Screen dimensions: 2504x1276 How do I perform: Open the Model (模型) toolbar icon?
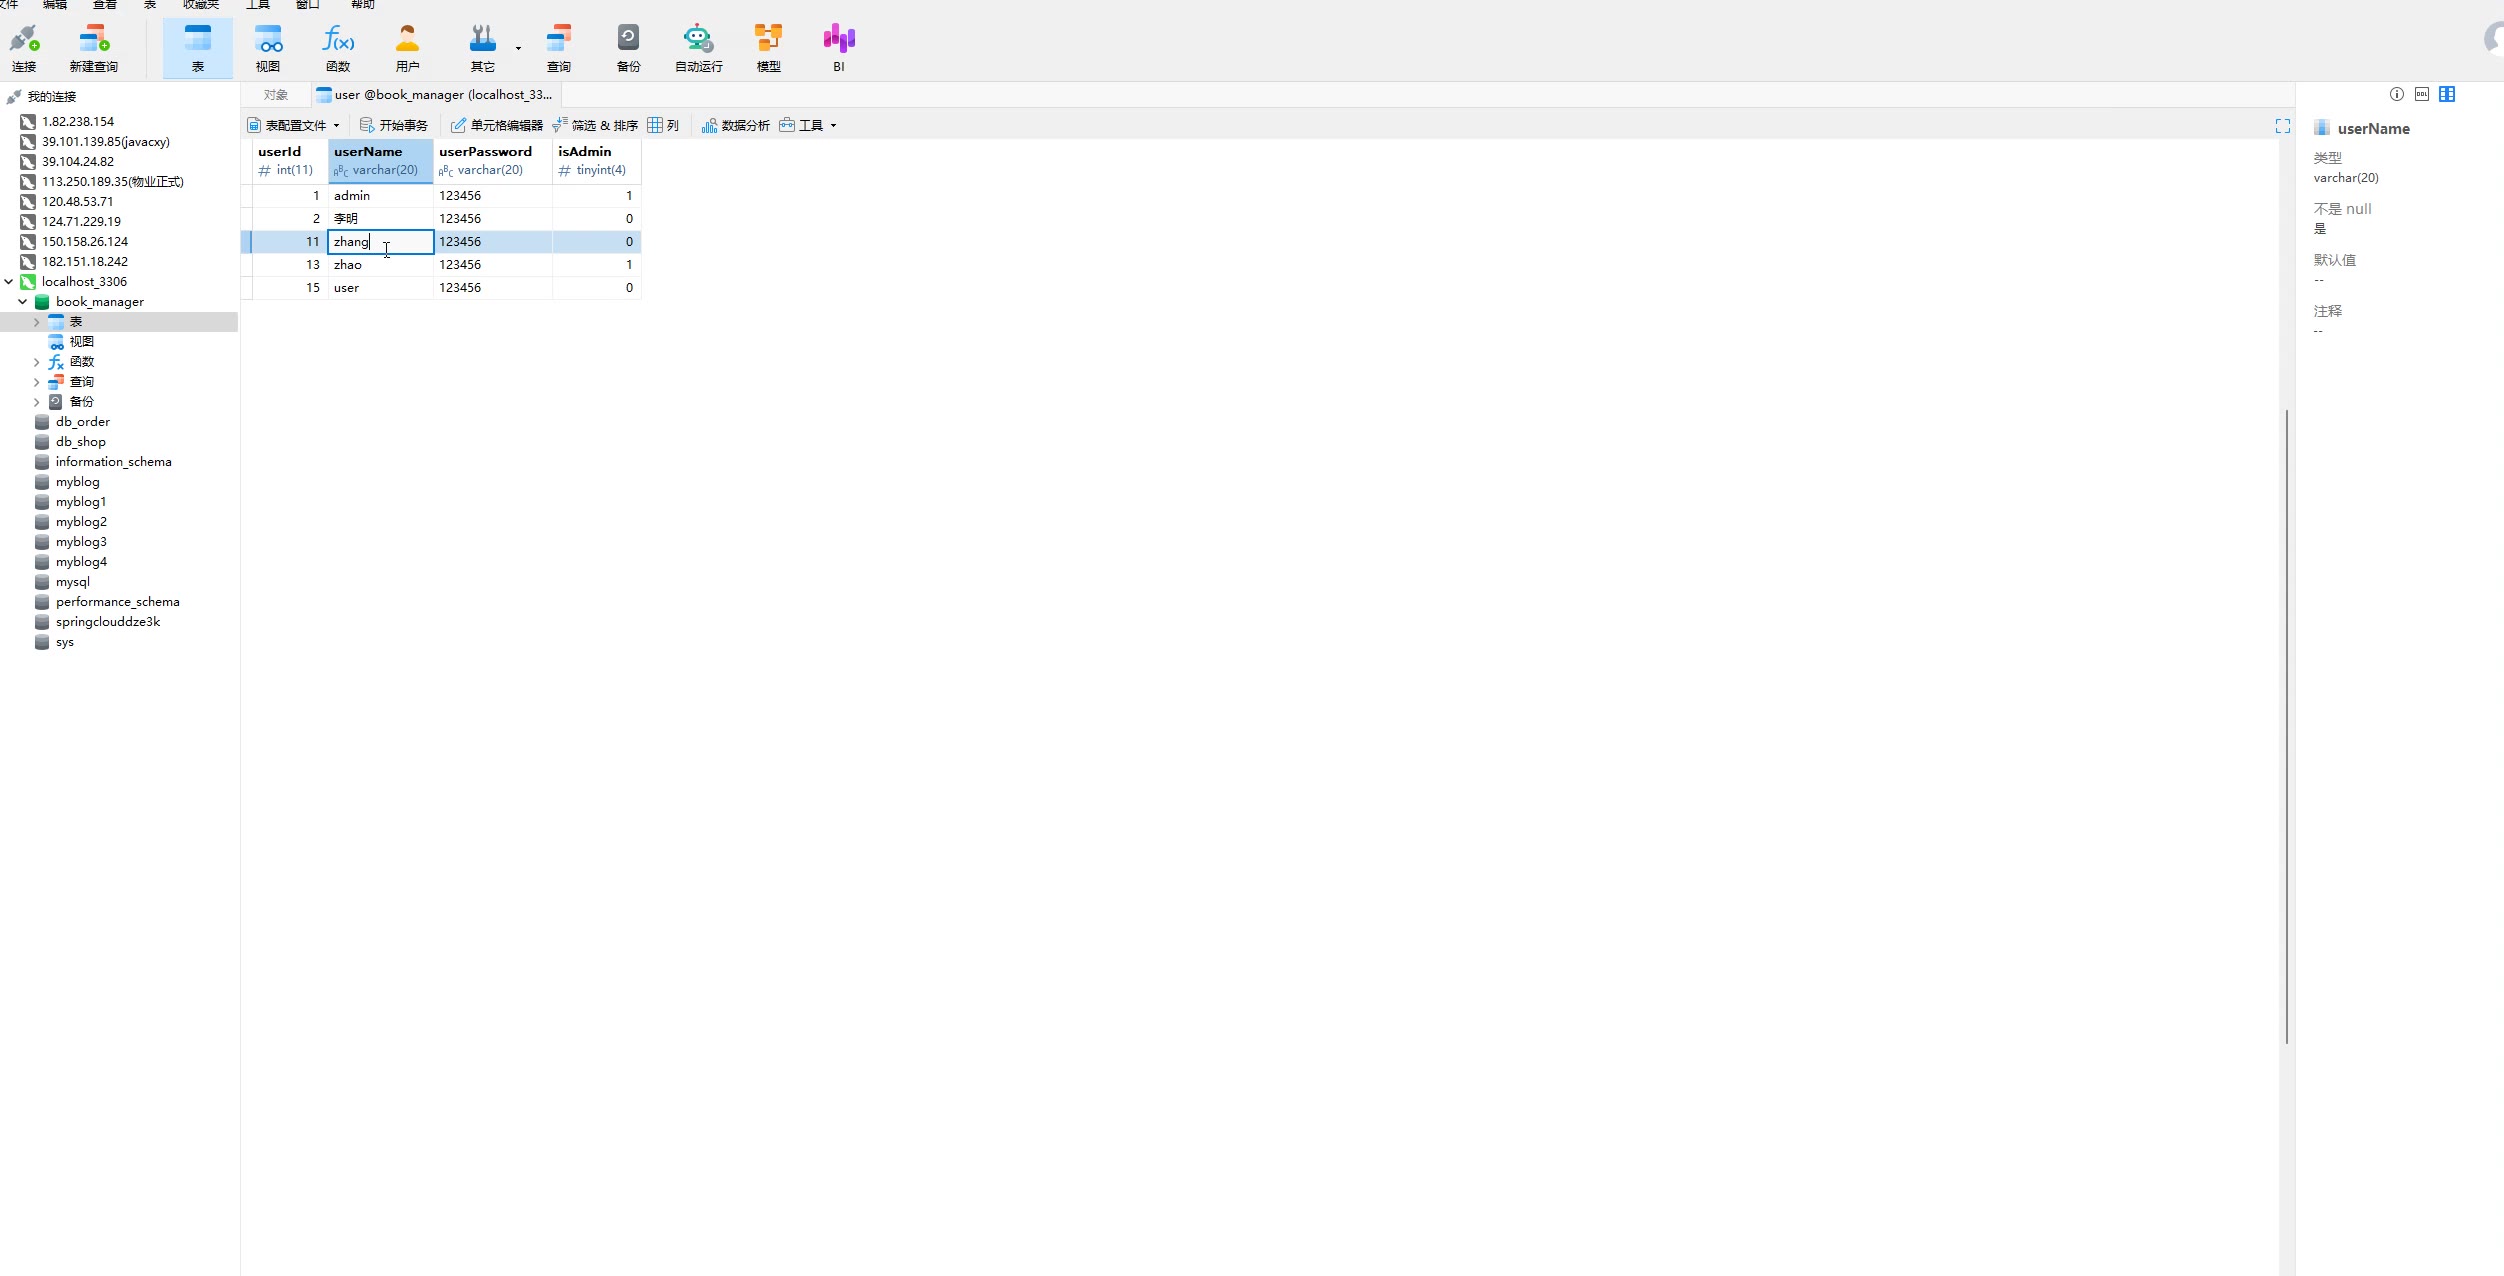(x=768, y=48)
